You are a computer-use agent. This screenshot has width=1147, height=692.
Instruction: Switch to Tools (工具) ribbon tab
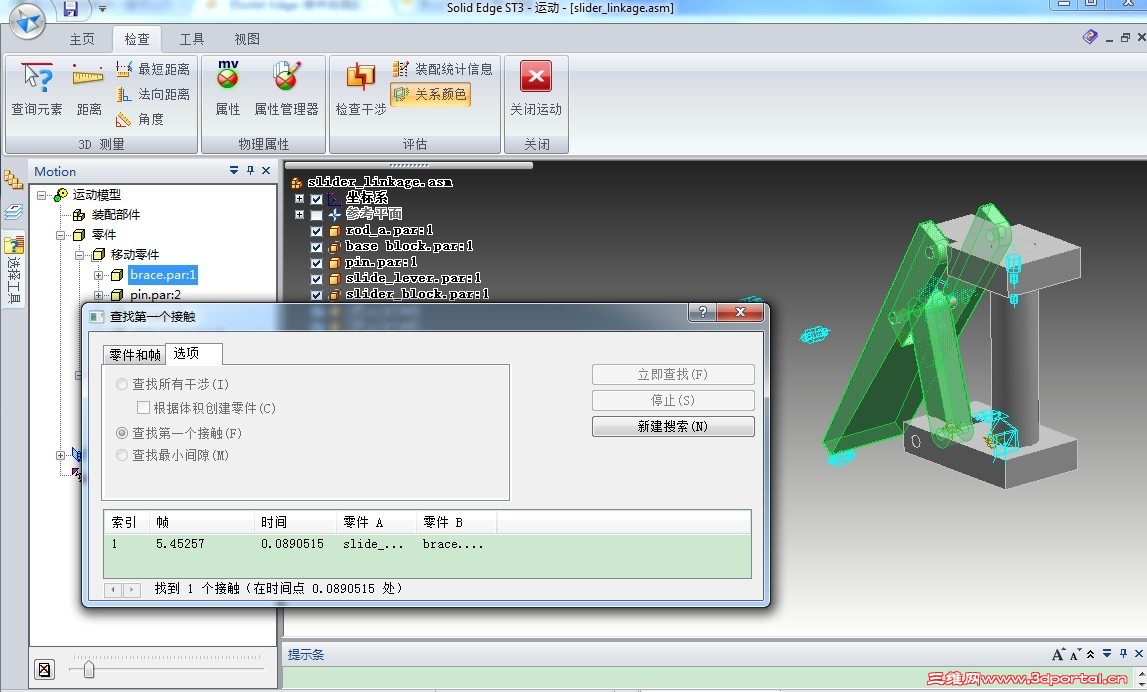192,39
